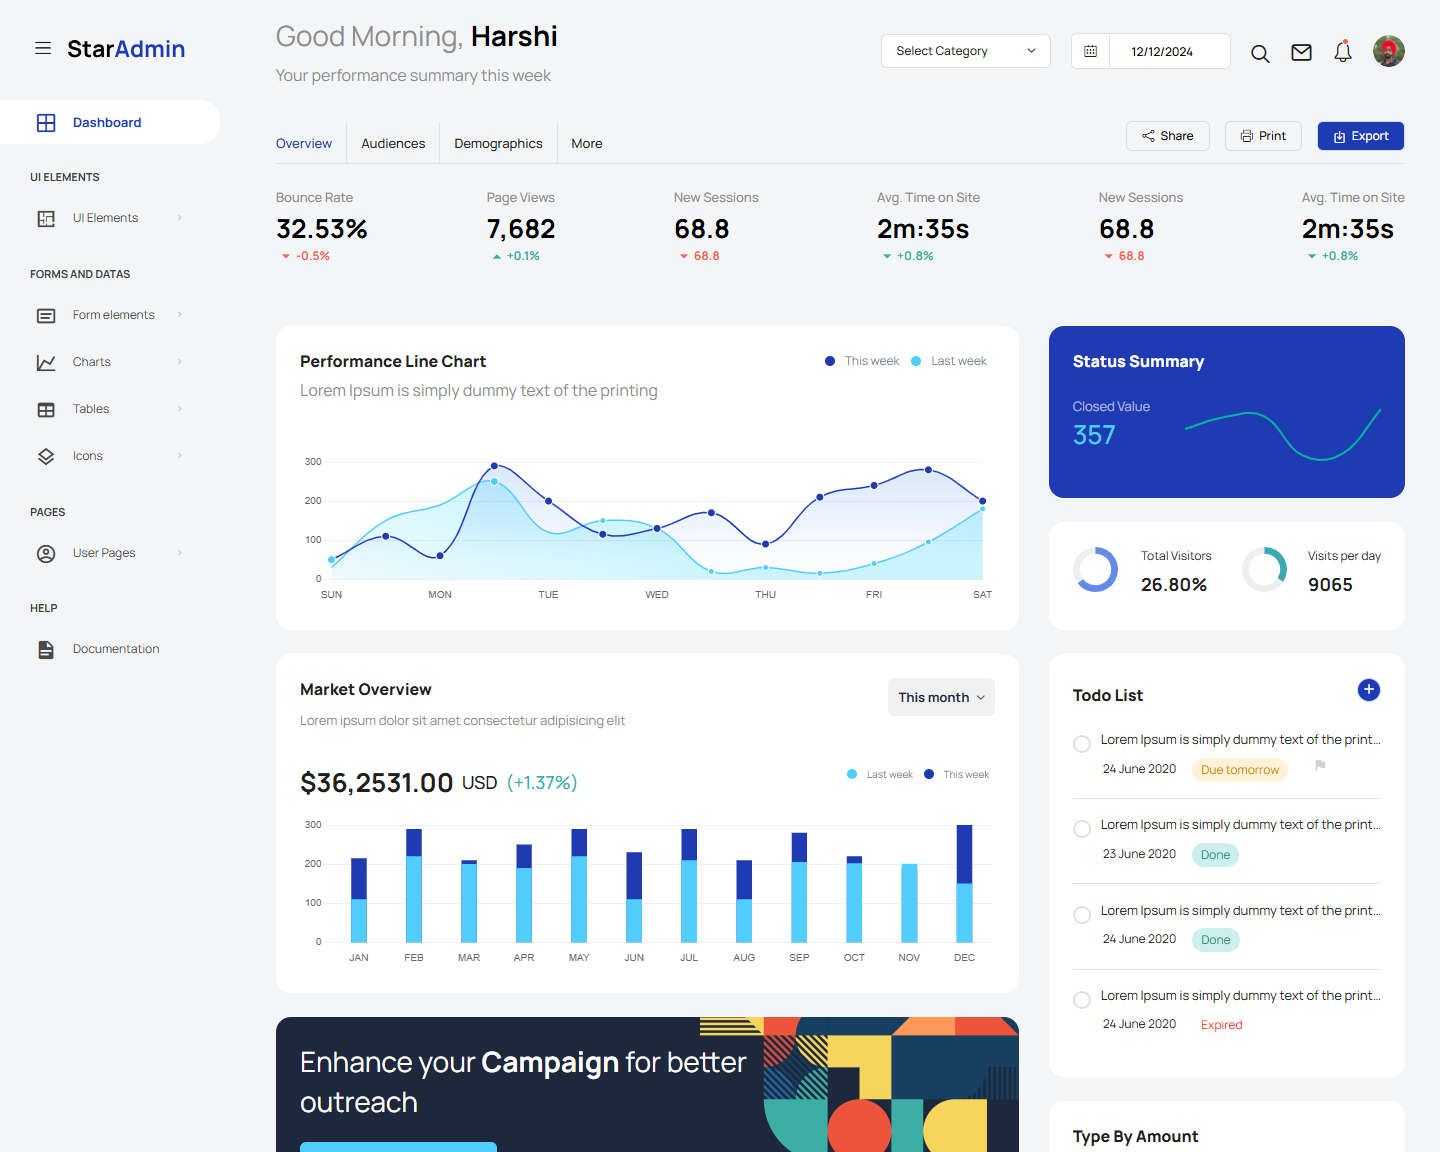Image resolution: width=1440 pixels, height=1152 pixels.
Task: Click the hamburger menu icon beside StarAdmin
Action: tap(43, 48)
